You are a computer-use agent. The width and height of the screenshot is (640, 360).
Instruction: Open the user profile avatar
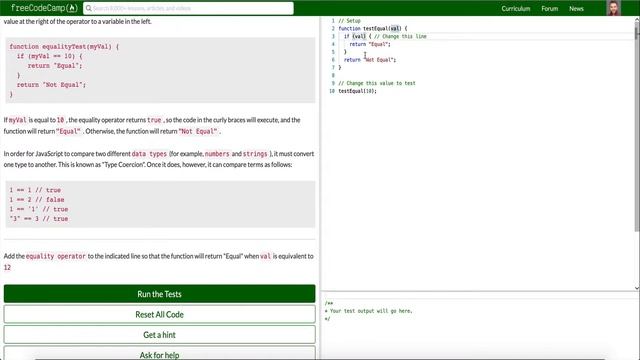(613, 8)
